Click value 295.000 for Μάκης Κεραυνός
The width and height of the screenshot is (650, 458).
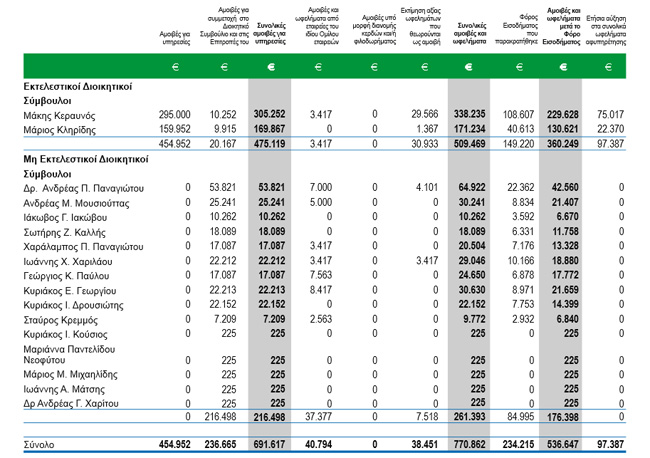click(x=174, y=114)
